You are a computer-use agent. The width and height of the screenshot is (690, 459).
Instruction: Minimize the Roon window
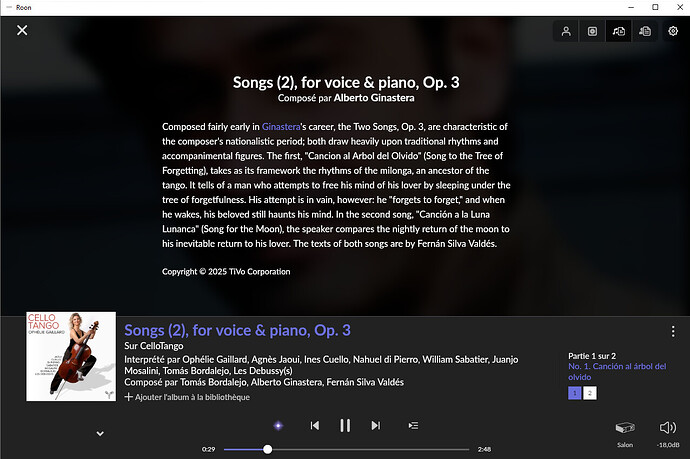coord(631,7)
